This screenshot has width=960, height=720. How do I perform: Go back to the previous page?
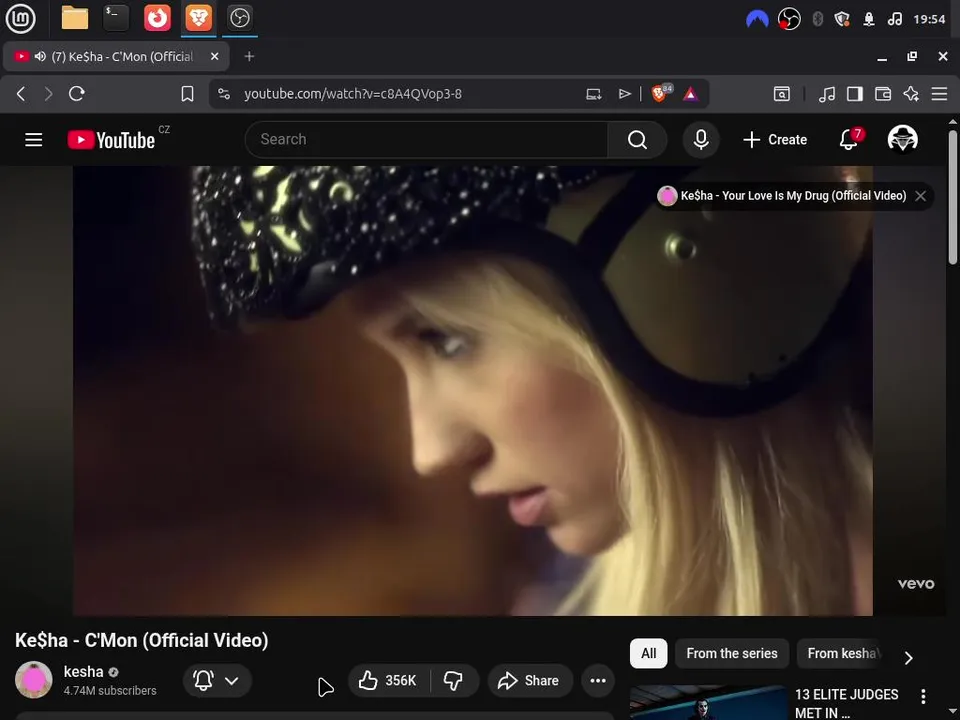coord(21,94)
